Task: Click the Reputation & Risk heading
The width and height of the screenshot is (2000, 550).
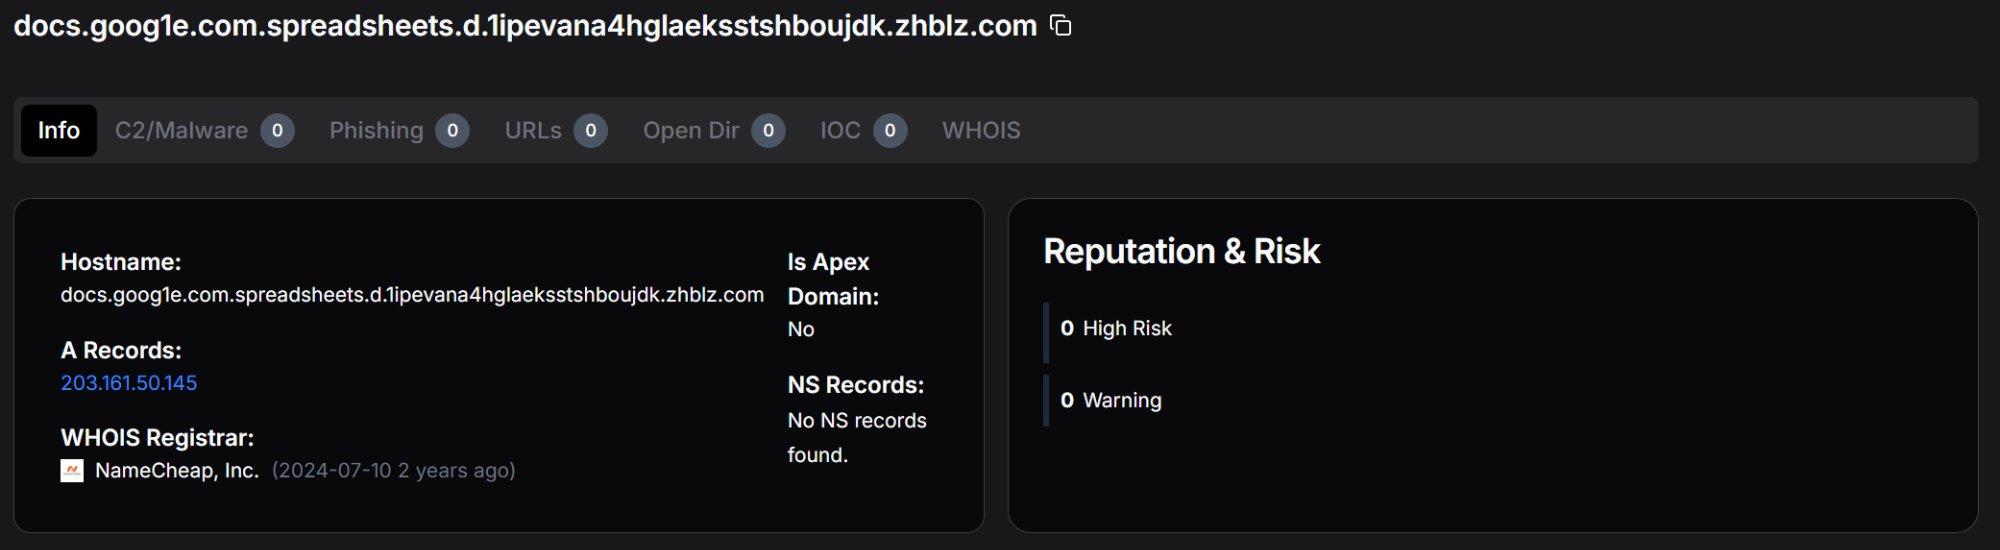Action: click(1181, 251)
